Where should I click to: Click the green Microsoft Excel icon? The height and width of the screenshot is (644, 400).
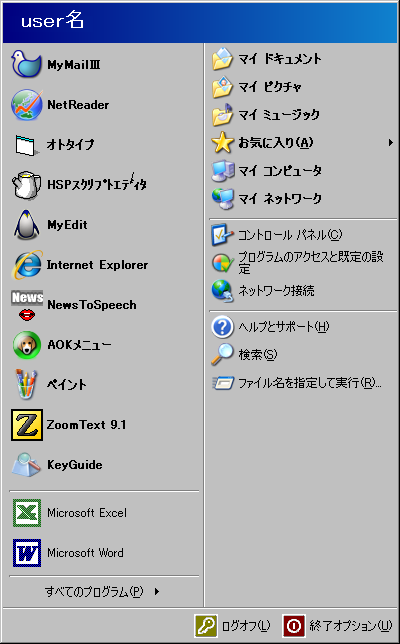27,513
